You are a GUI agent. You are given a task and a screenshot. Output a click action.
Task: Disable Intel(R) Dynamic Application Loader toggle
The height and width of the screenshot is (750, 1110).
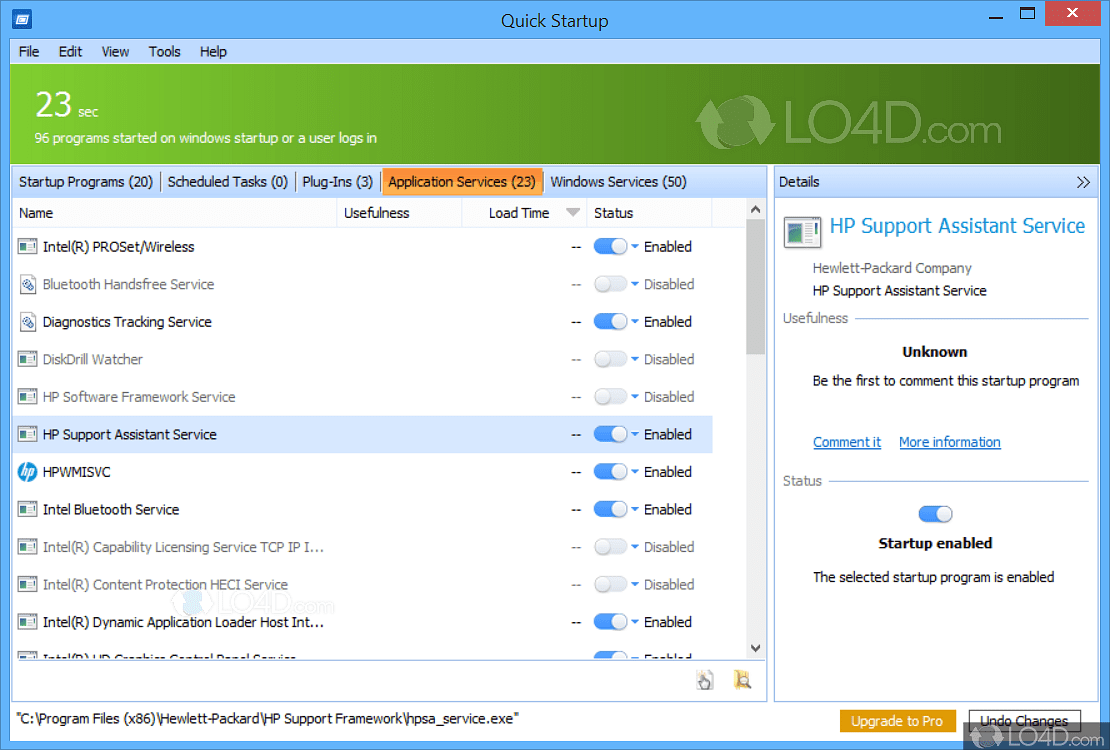(610, 622)
